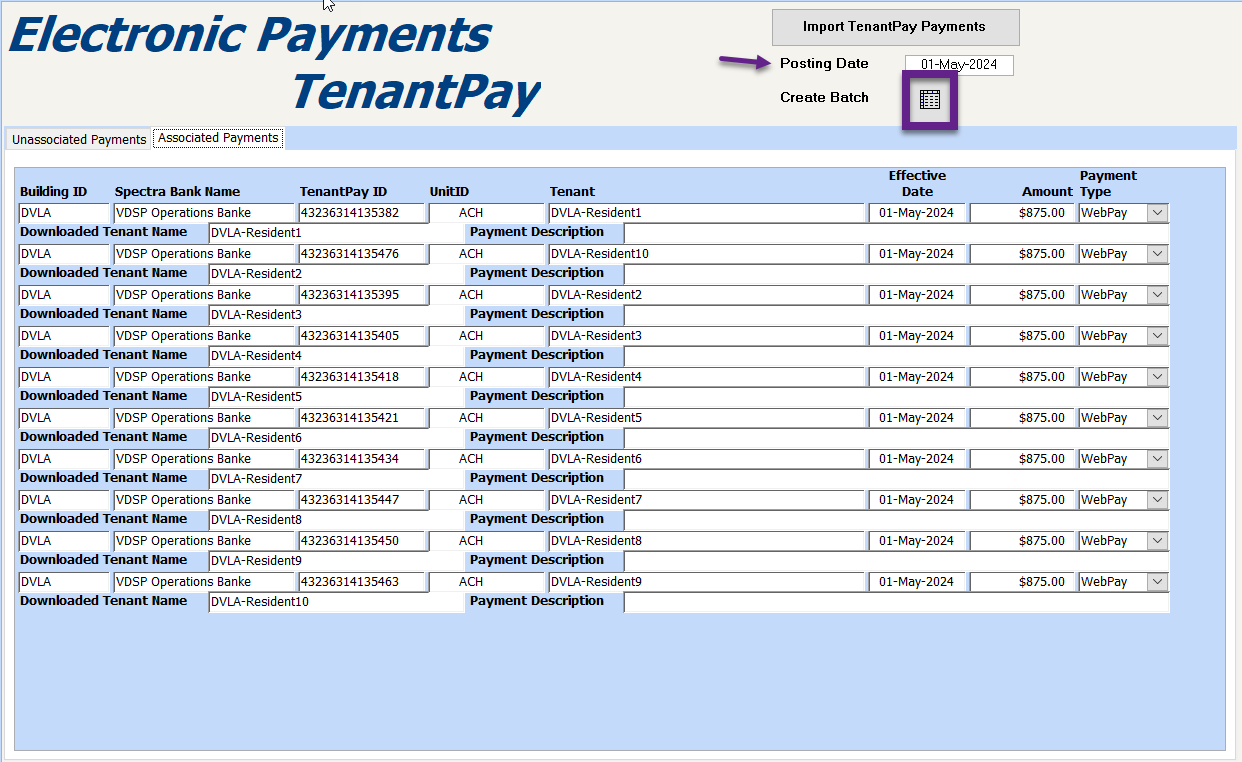Expand Payment Type dropdown for tenant DVLA-Resident4
This screenshot has width=1242, height=762.
pos(1157,377)
